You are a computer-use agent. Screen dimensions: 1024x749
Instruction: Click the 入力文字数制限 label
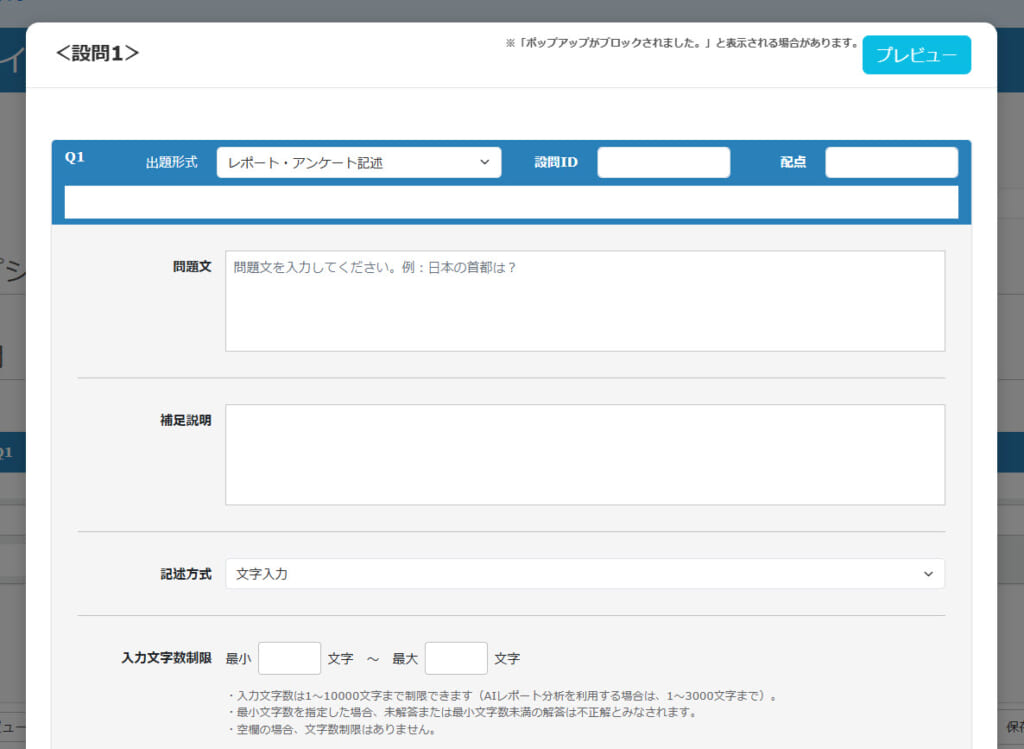(166, 659)
